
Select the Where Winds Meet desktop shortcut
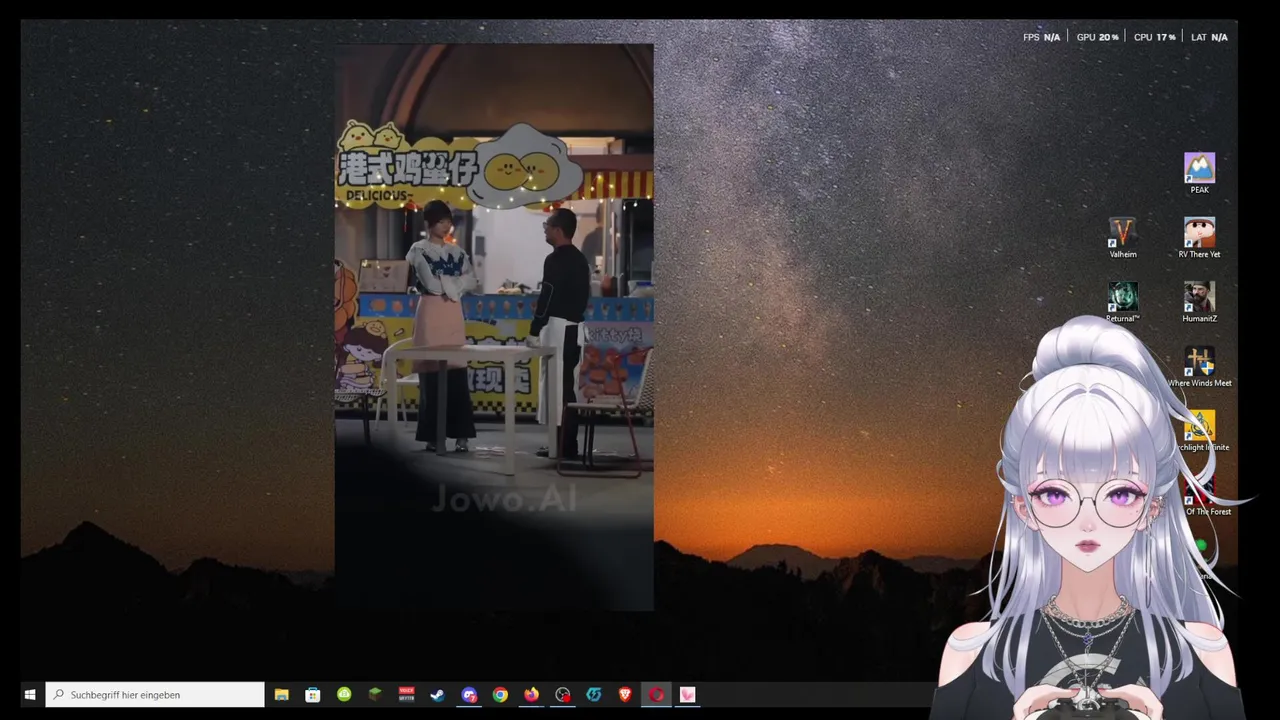tap(1199, 367)
